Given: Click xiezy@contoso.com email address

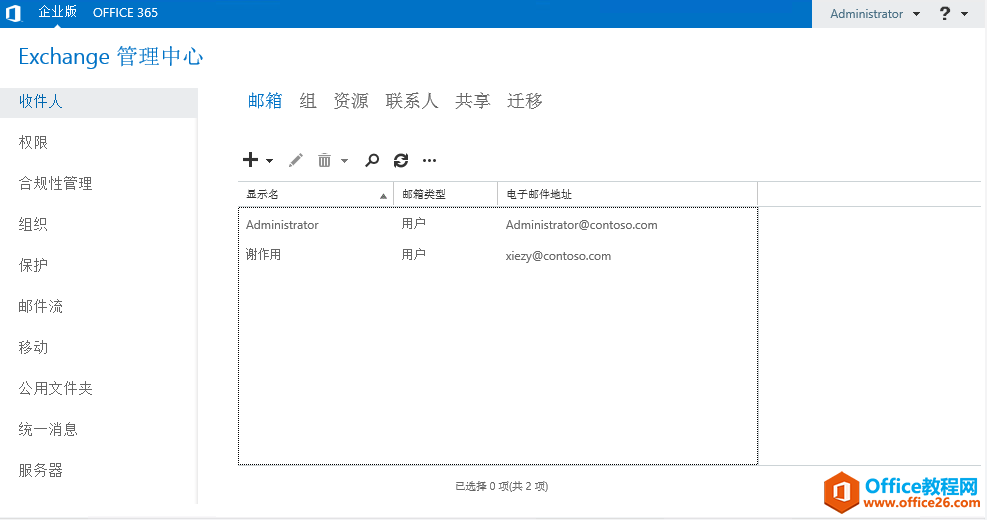Looking at the screenshot, I should (558, 256).
